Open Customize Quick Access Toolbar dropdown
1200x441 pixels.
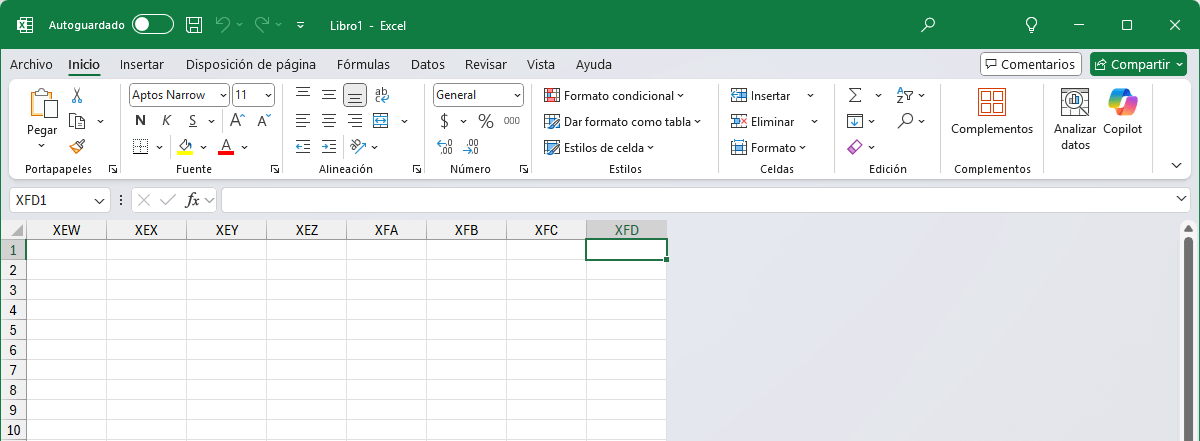pos(300,24)
